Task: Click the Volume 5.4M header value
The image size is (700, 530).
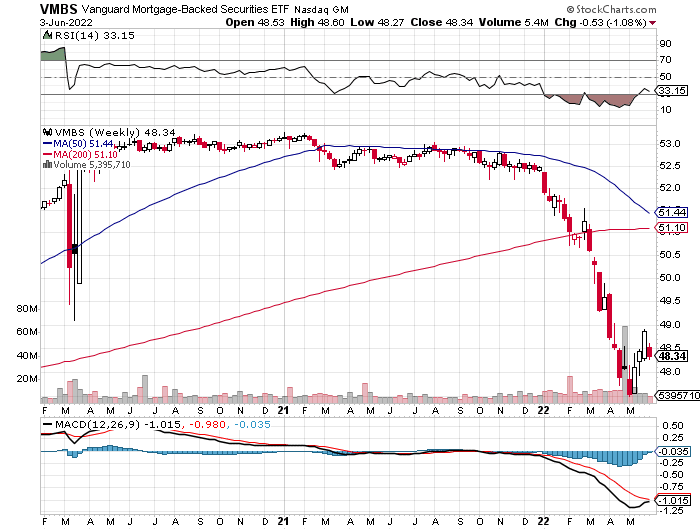Action: pyautogui.click(x=513, y=22)
